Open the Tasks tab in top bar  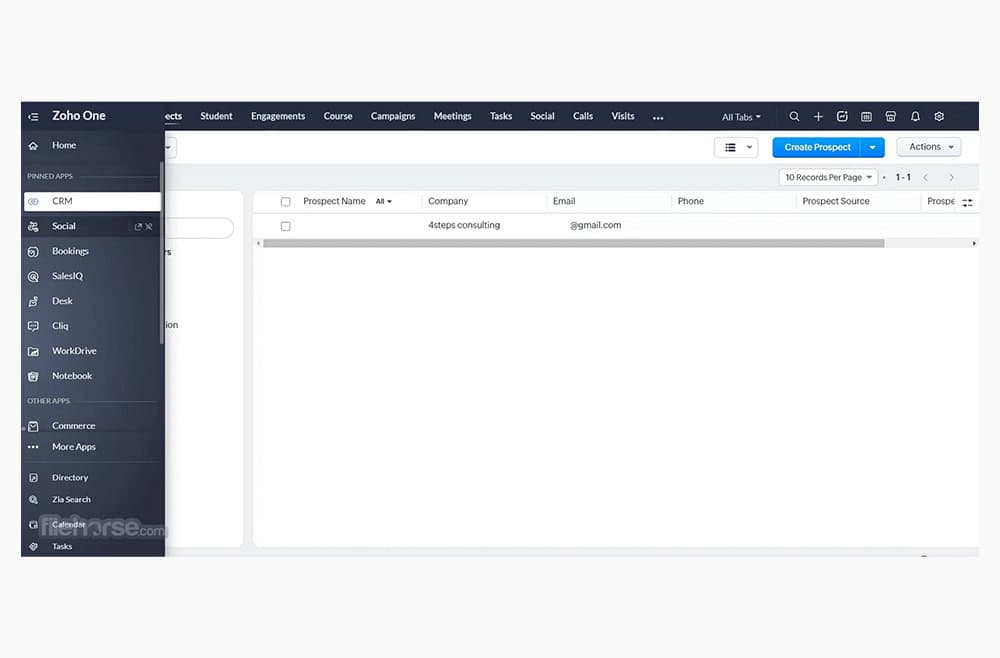[x=501, y=116]
